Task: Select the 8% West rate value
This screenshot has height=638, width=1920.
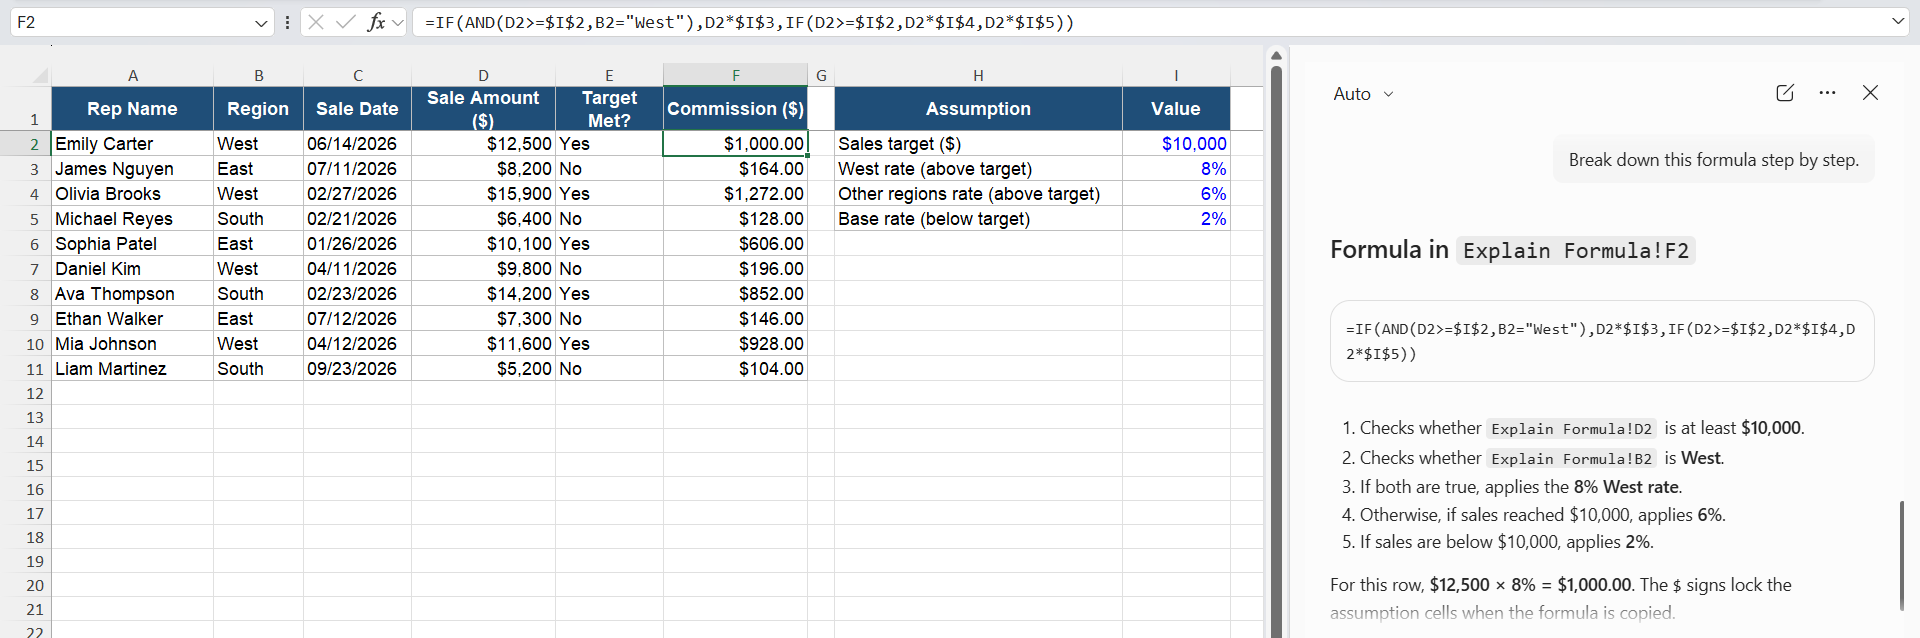Action: point(1176,169)
